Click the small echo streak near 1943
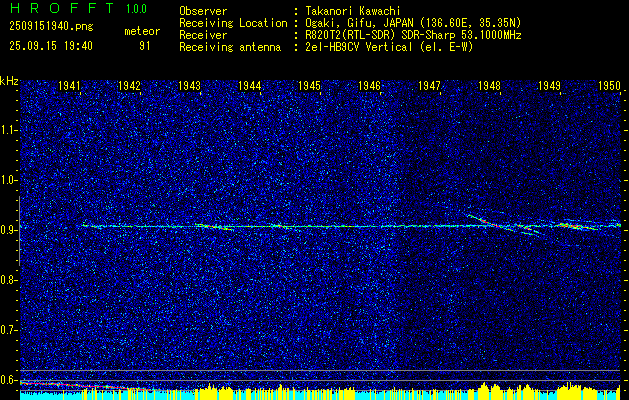Viewport: 629px width, 400px height. 215,227
